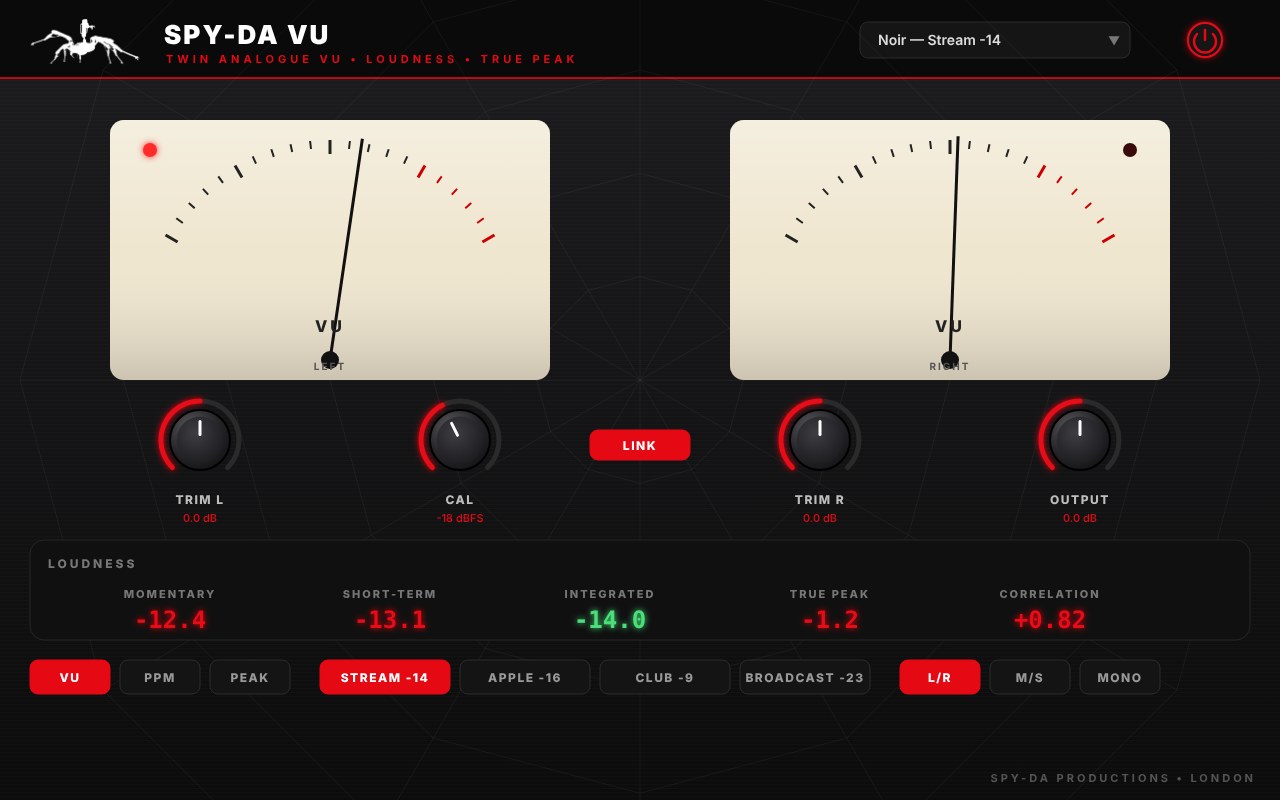Screen dimensions: 1280x800
Task: Click the TRIM L knob
Action: [200, 440]
